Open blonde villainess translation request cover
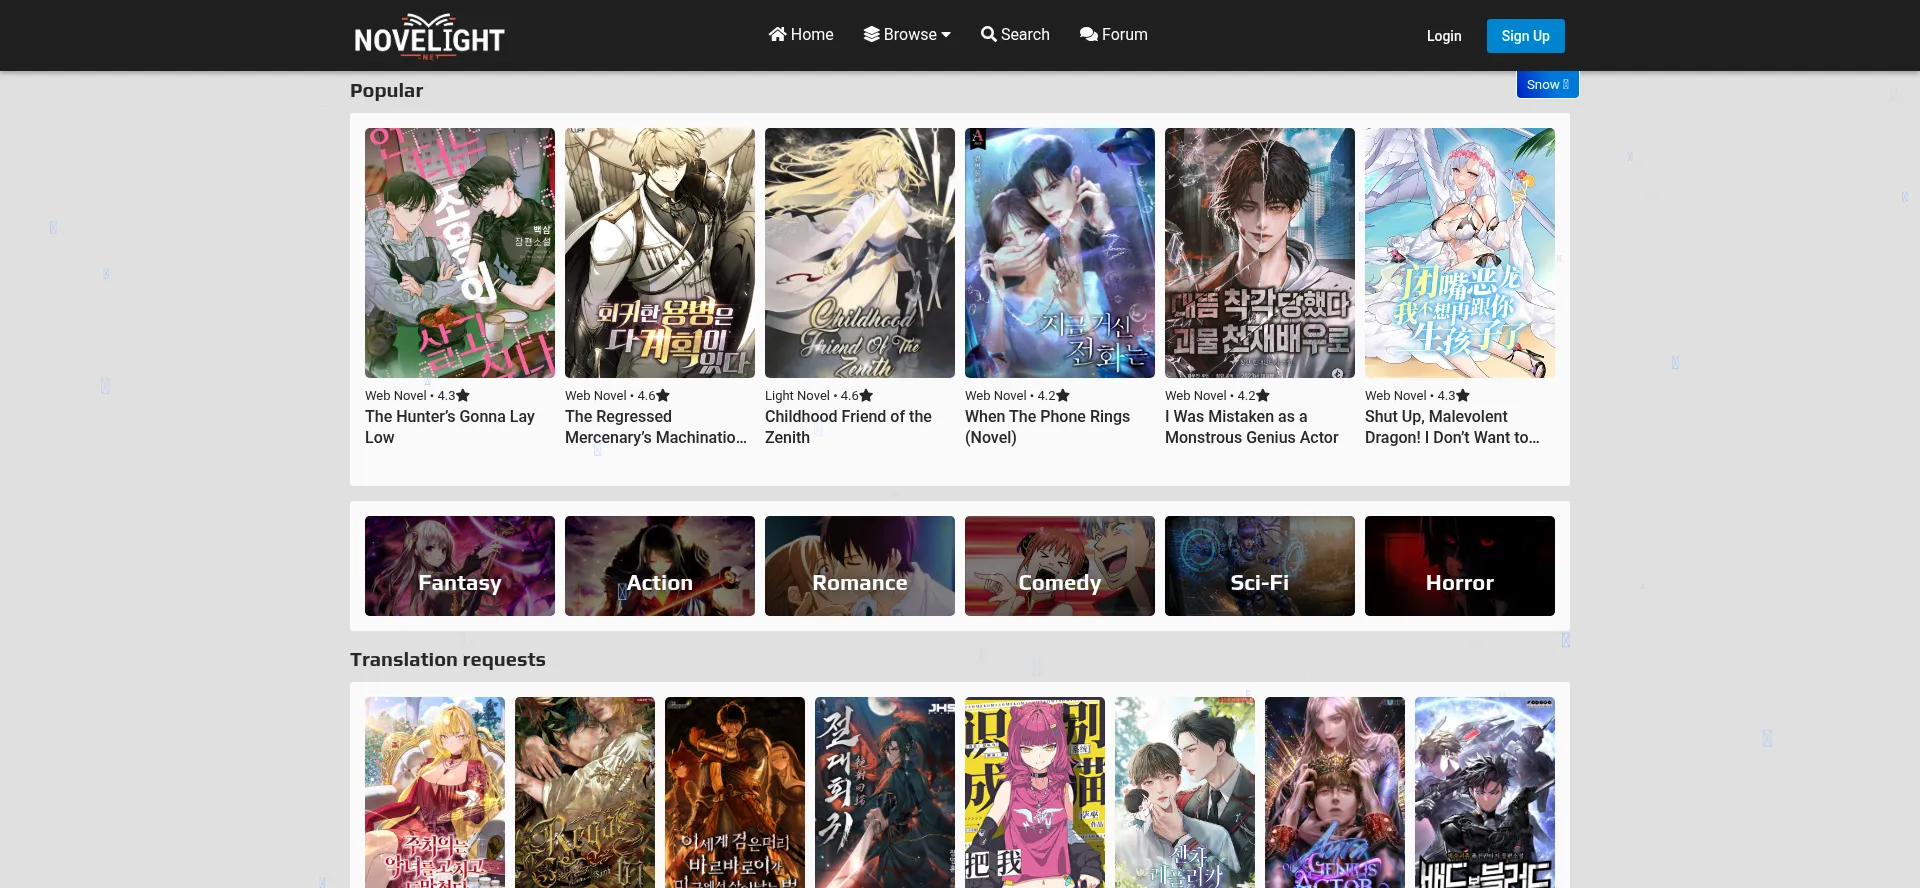Image resolution: width=1920 pixels, height=888 pixels. pyautogui.click(x=435, y=792)
